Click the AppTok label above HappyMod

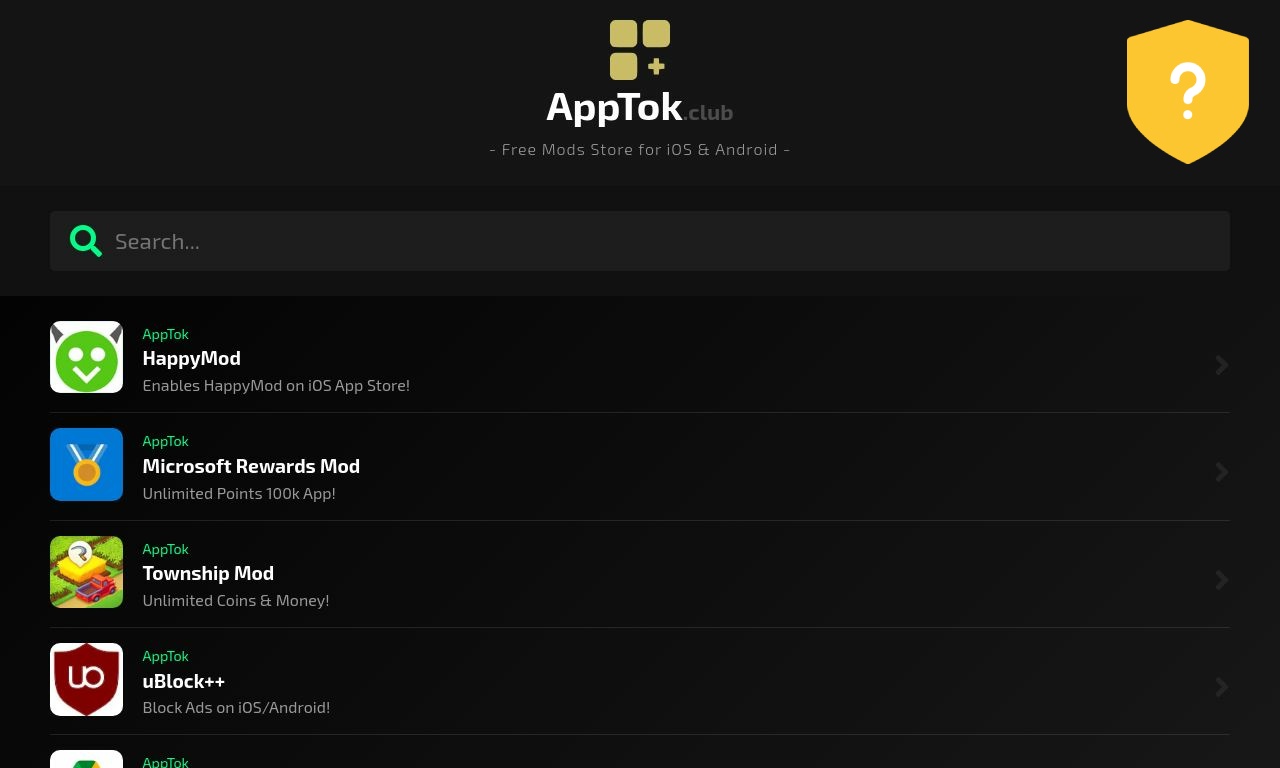coord(165,333)
